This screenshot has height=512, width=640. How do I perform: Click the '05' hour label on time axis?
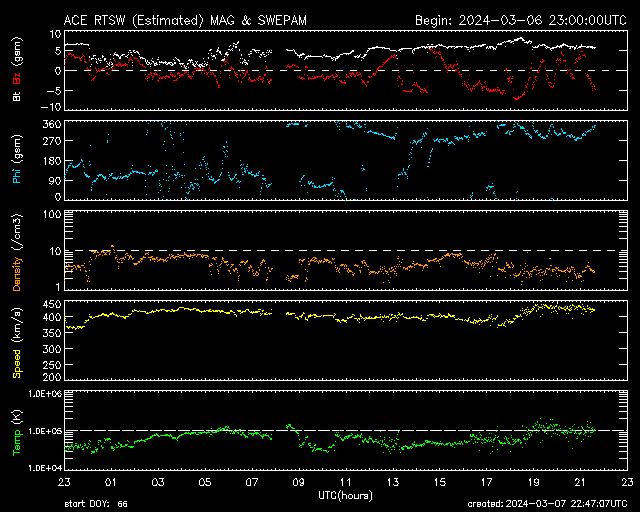[x=205, y=482]
